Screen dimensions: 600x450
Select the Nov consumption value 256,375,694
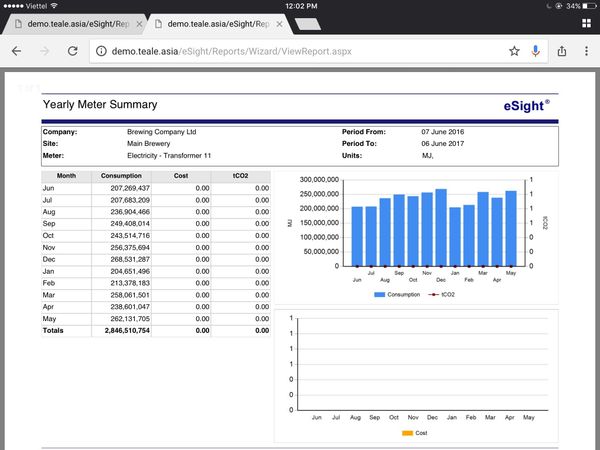click(130, 247)
